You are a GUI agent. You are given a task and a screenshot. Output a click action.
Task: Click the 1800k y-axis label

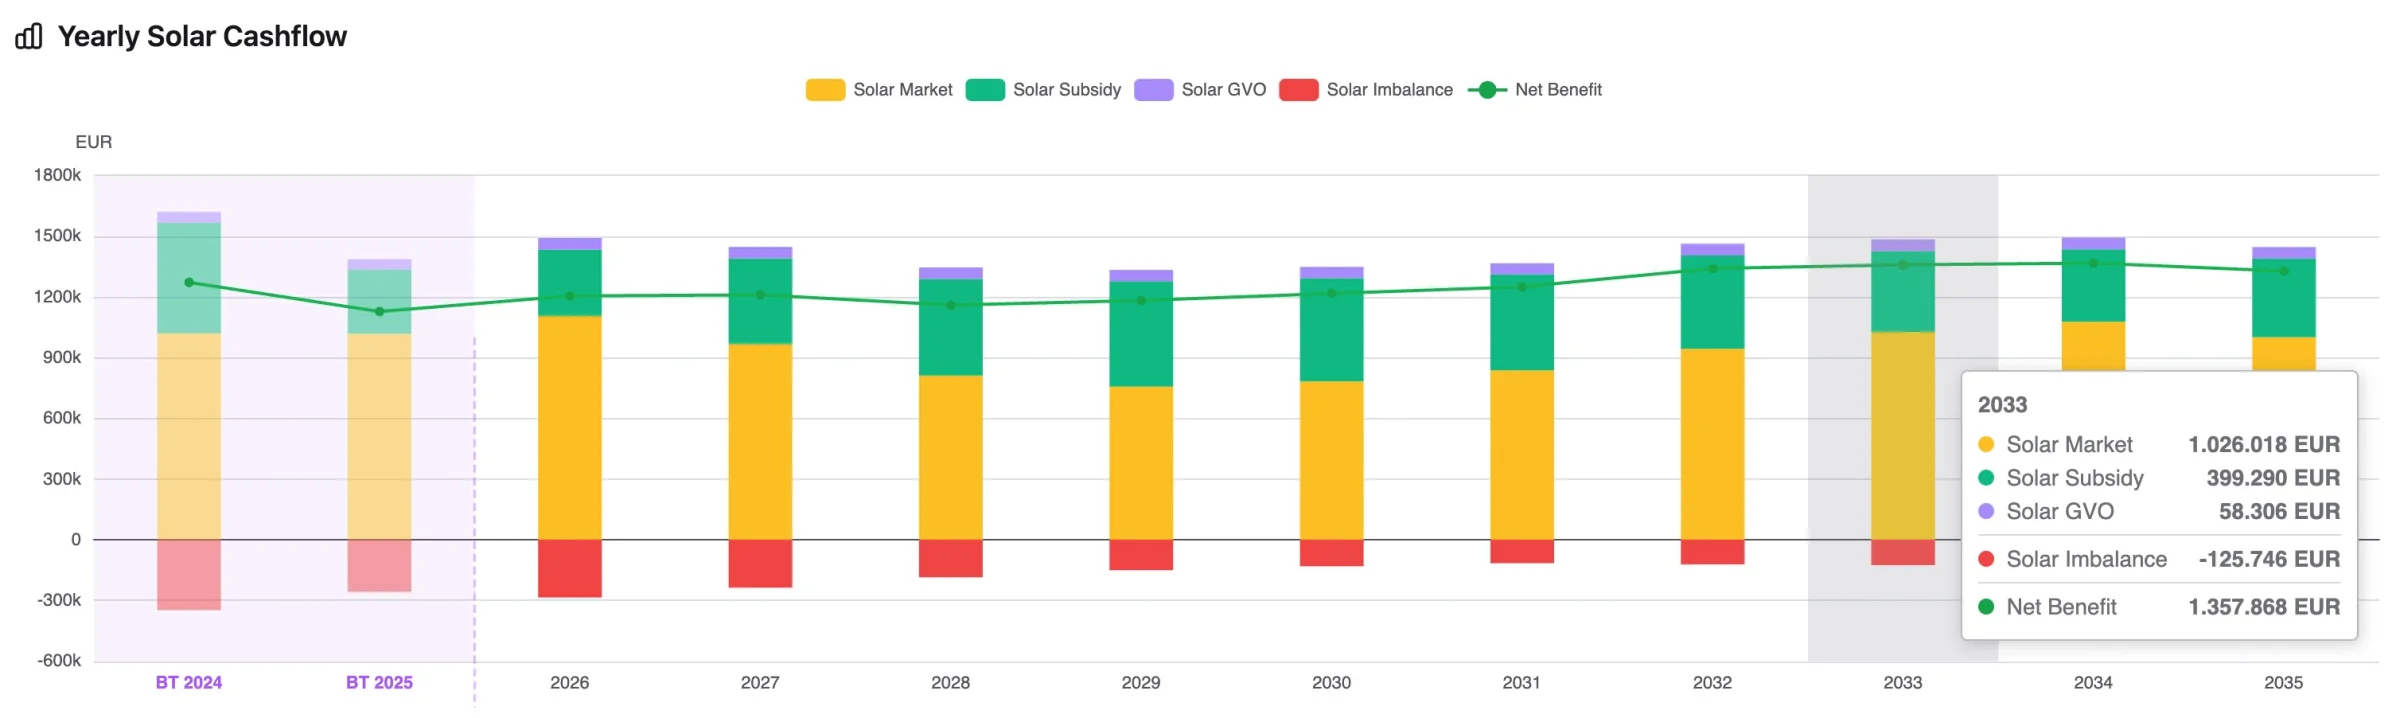(x=58, y=175)
